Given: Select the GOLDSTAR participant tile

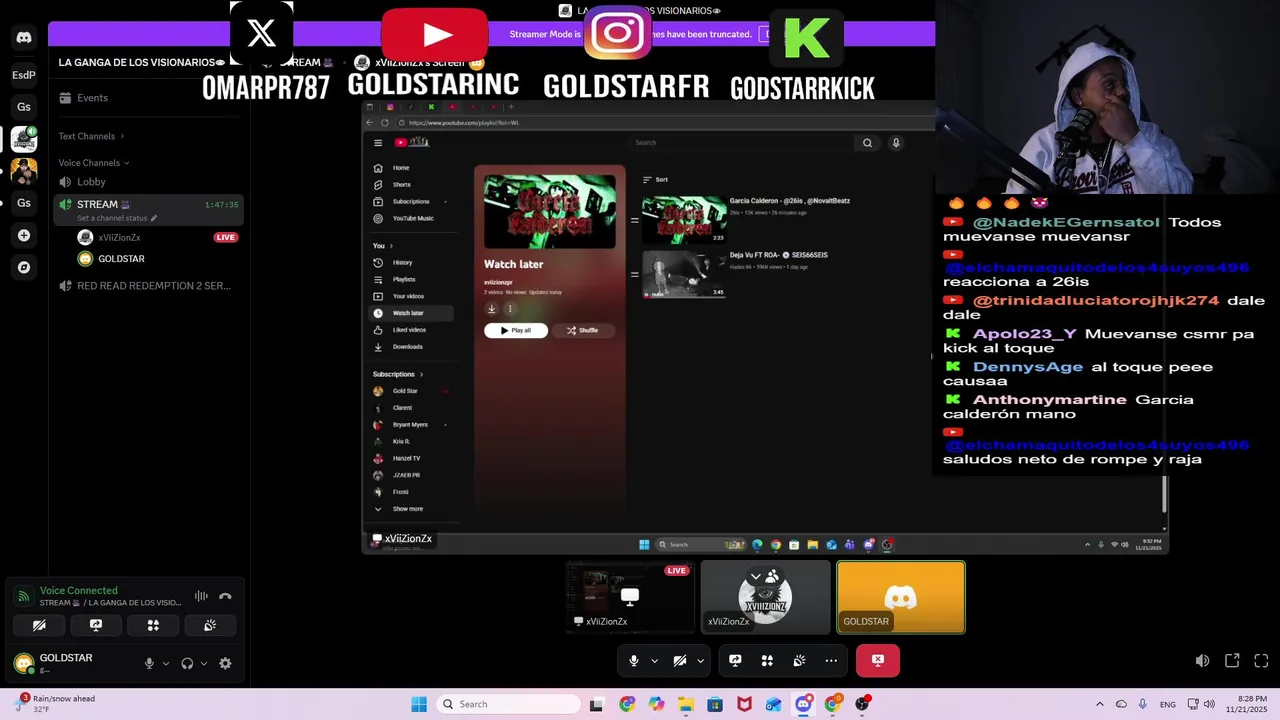Looking at the screenshot, I should pos(901,597).
